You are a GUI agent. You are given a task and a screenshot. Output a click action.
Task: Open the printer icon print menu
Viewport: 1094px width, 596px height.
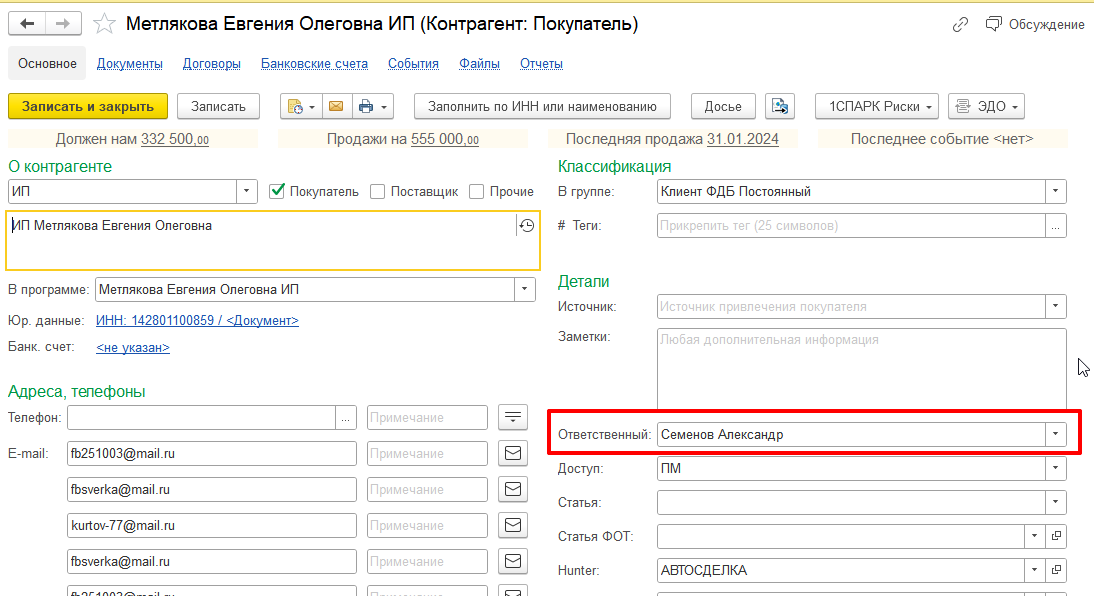[x=373, y=107]
